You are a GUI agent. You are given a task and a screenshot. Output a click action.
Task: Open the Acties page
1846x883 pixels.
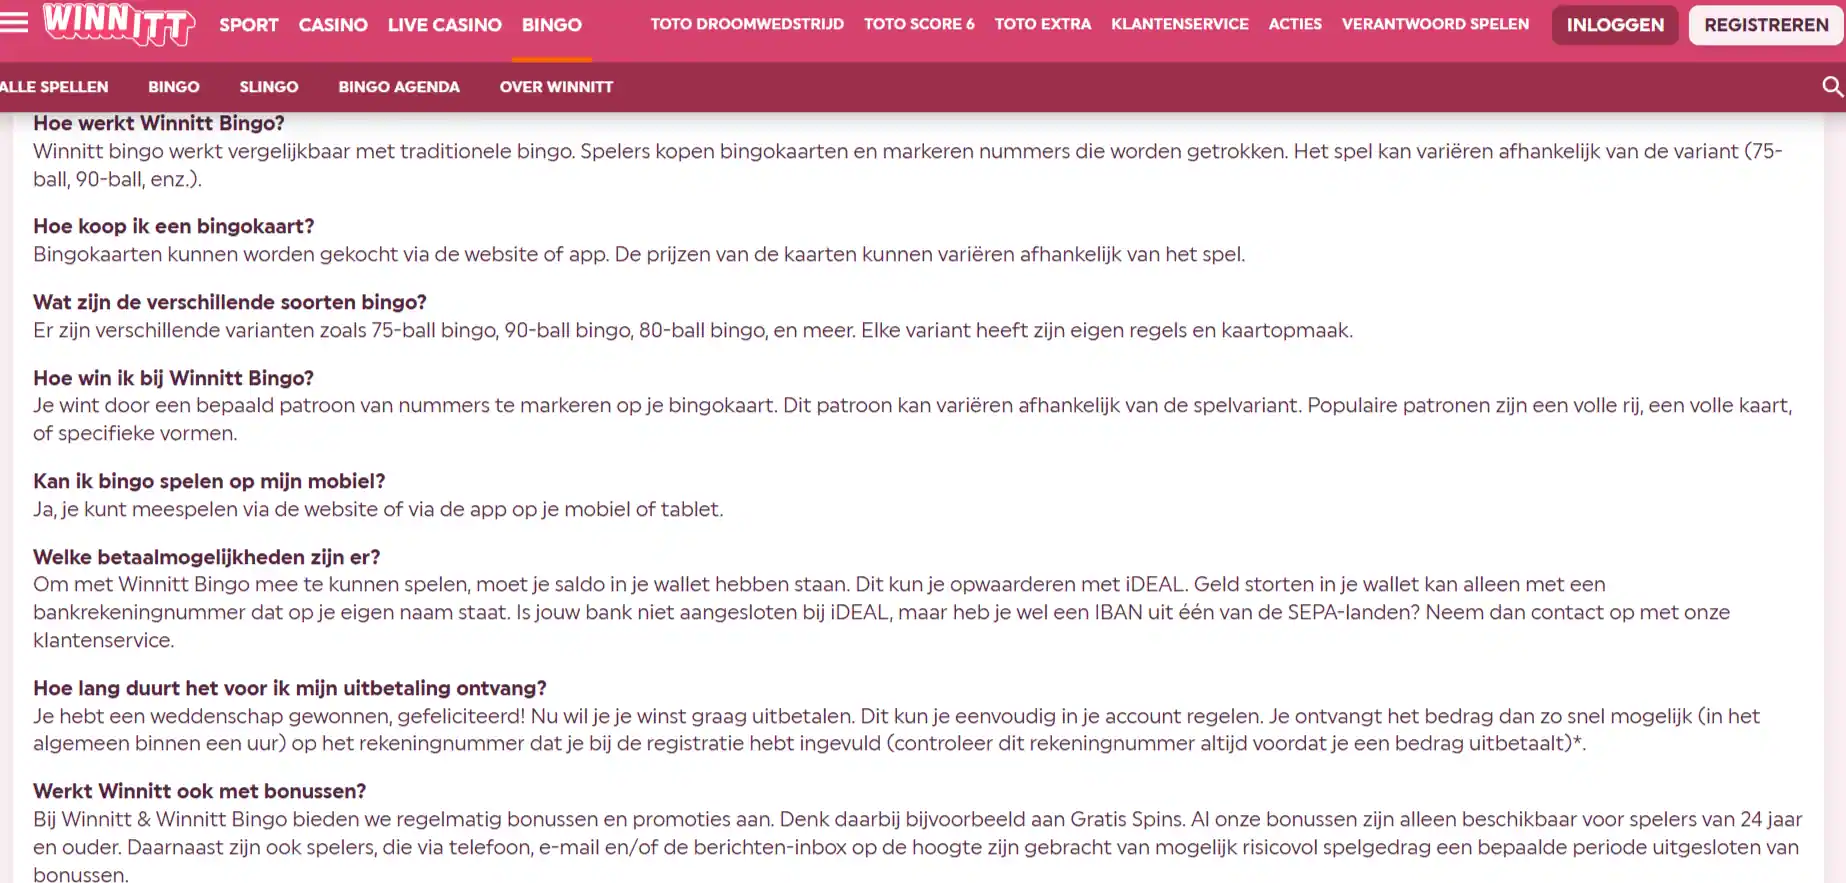pyautogui.click(x=1295, y=24)
